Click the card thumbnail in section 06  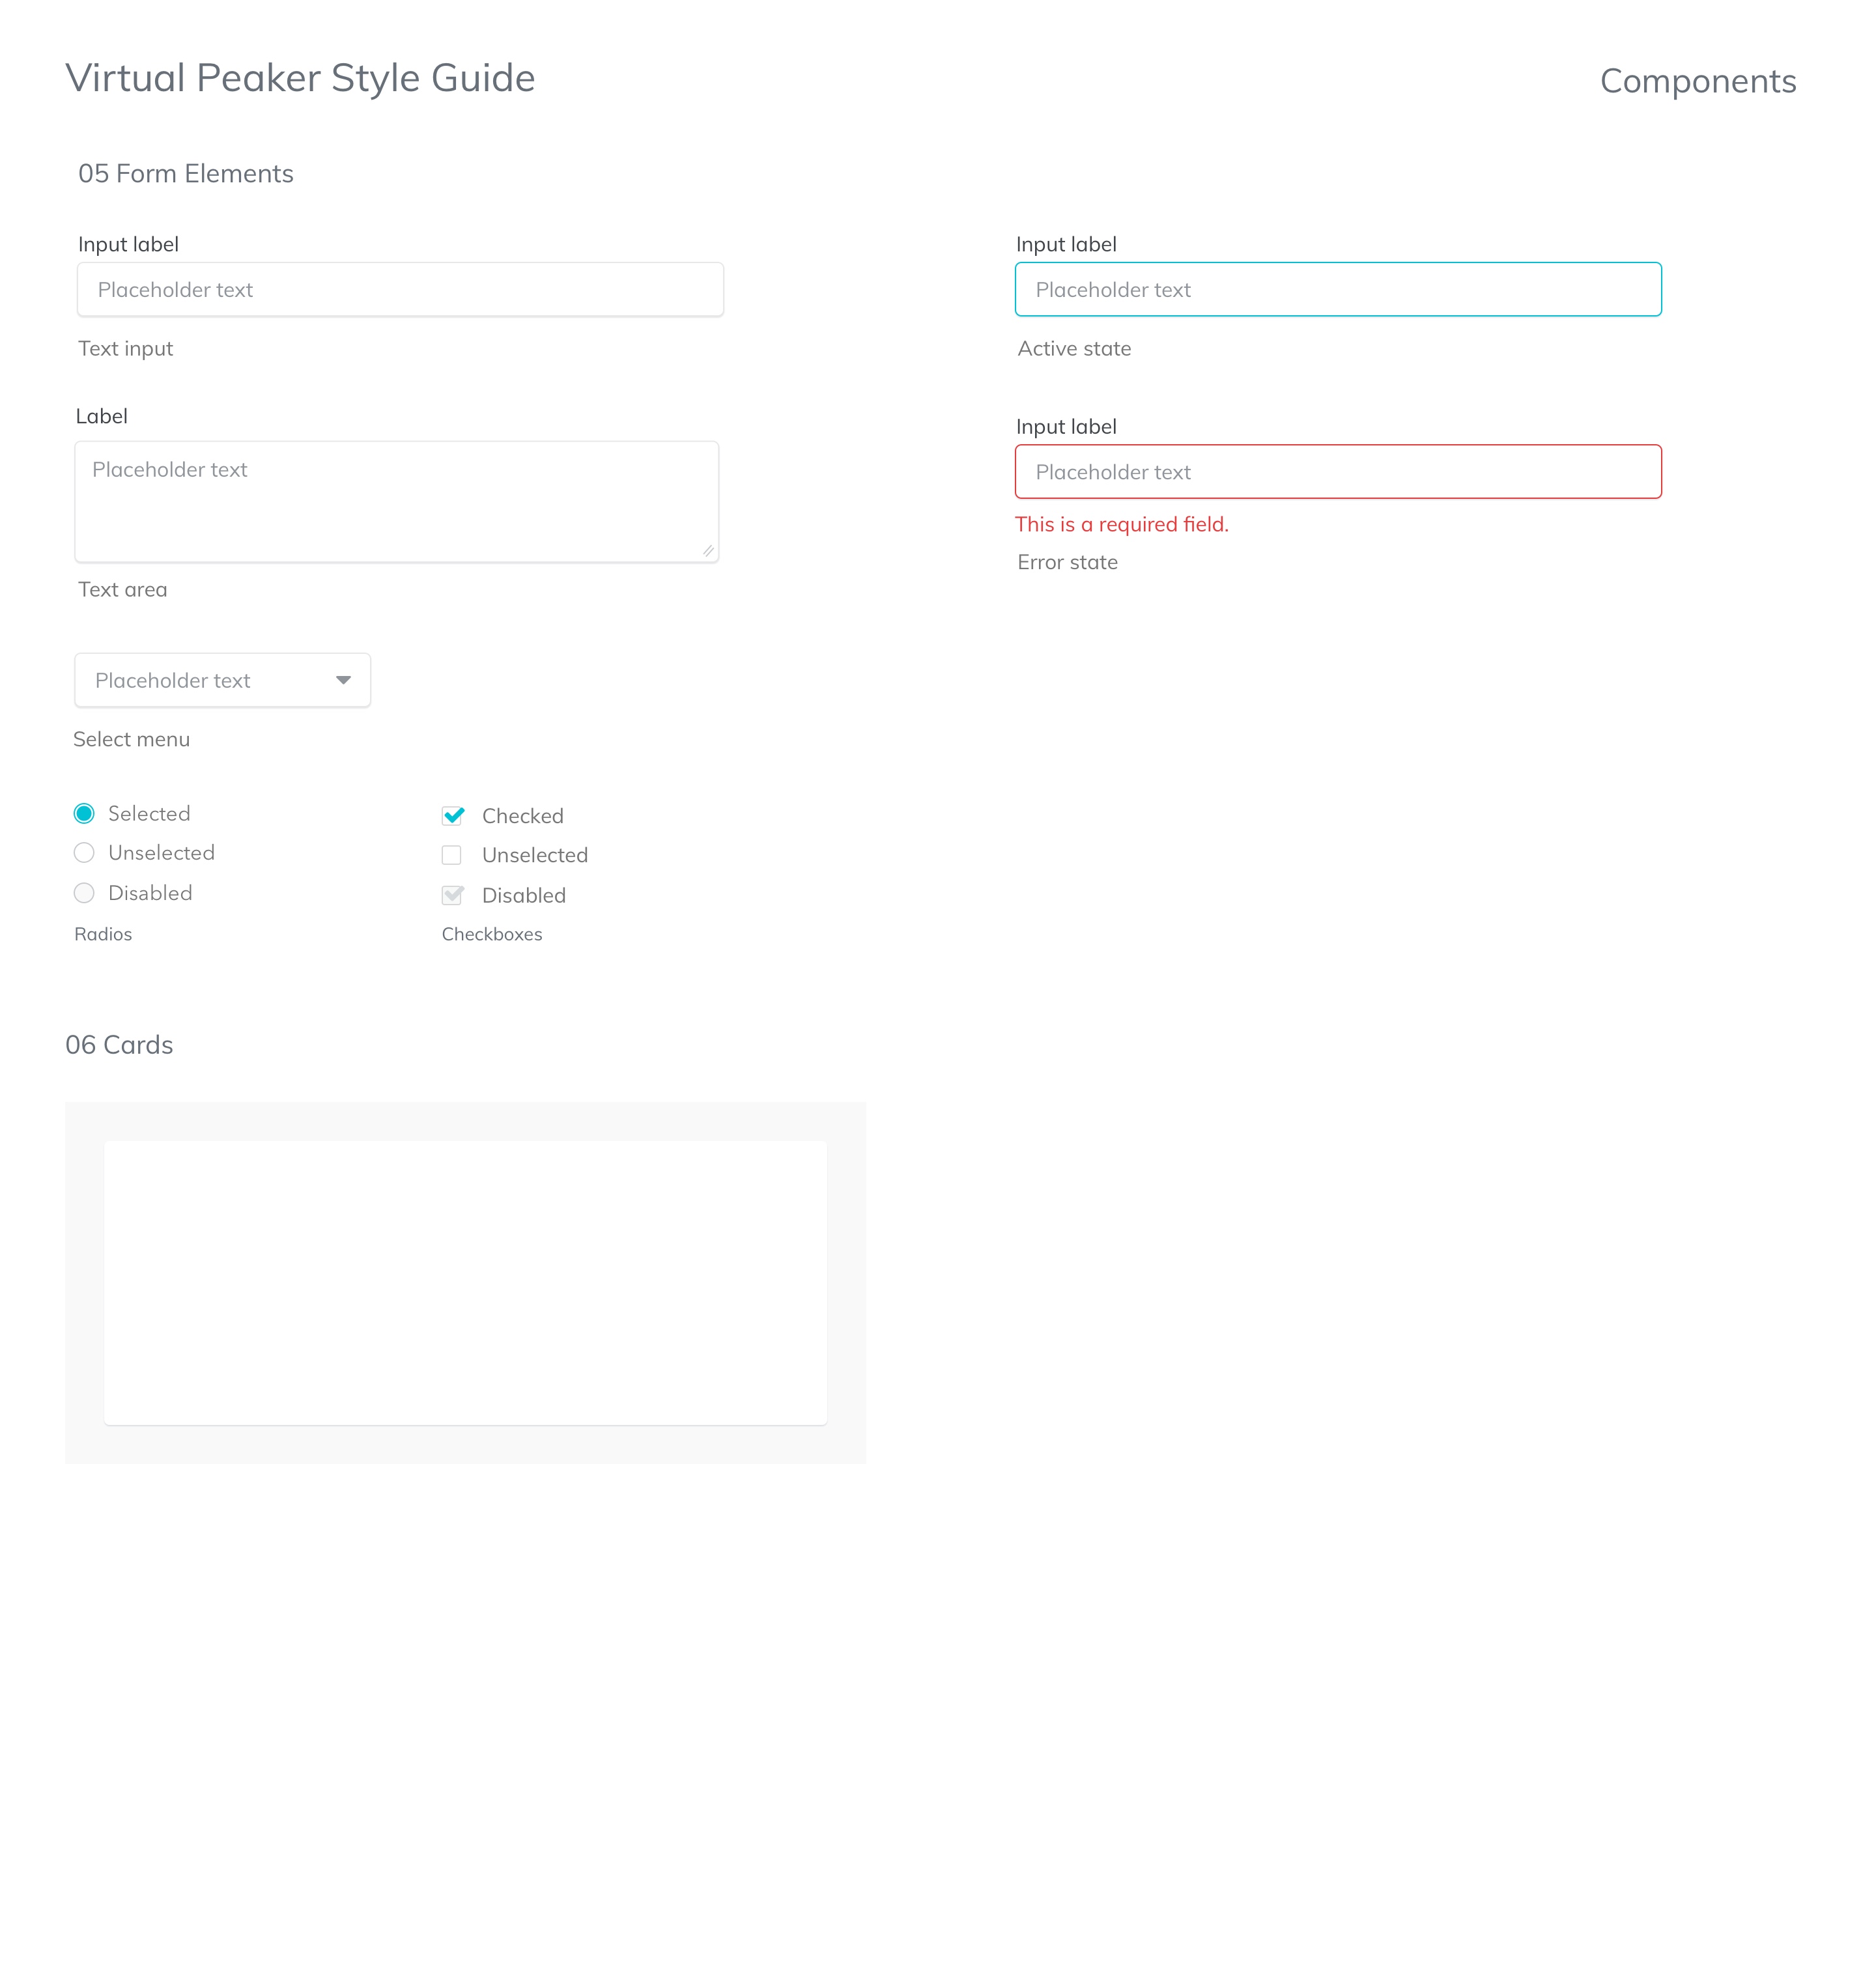pyautogui.click(x=466, y=1282)
